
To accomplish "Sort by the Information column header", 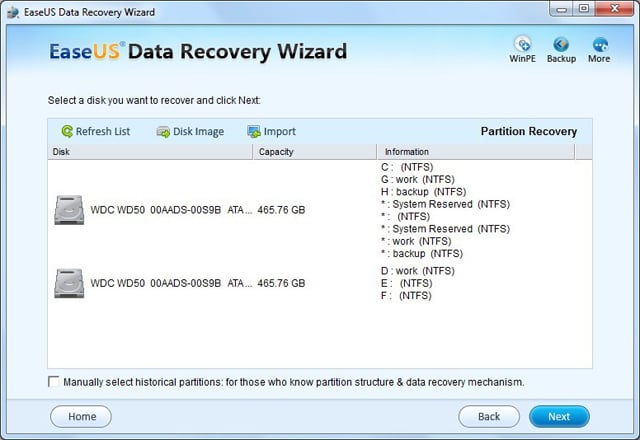I will coord(476,152).
